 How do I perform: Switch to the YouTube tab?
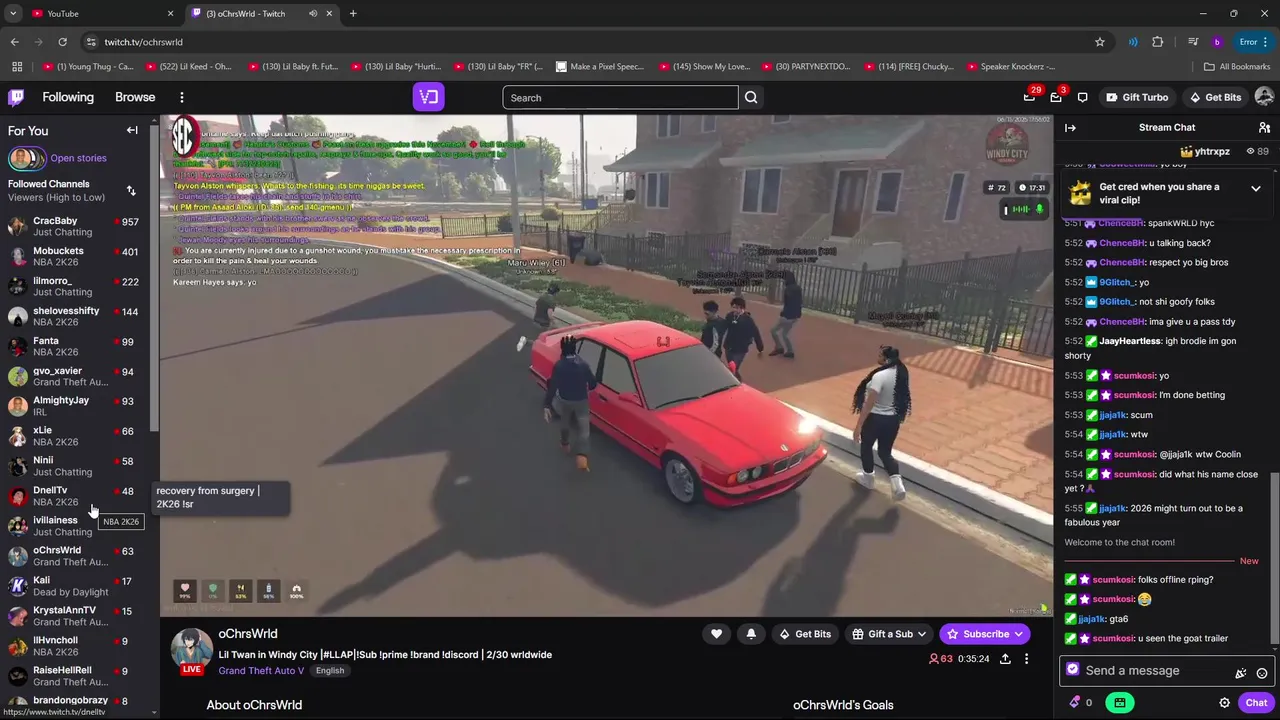point(100,13)
